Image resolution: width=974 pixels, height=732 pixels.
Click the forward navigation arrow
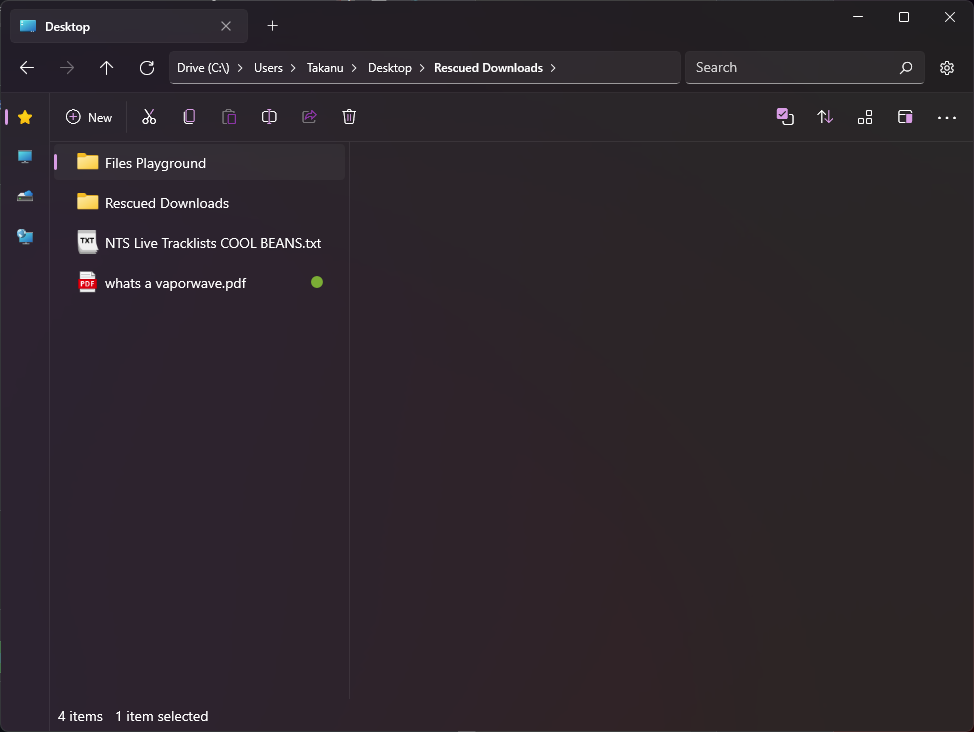66,68
